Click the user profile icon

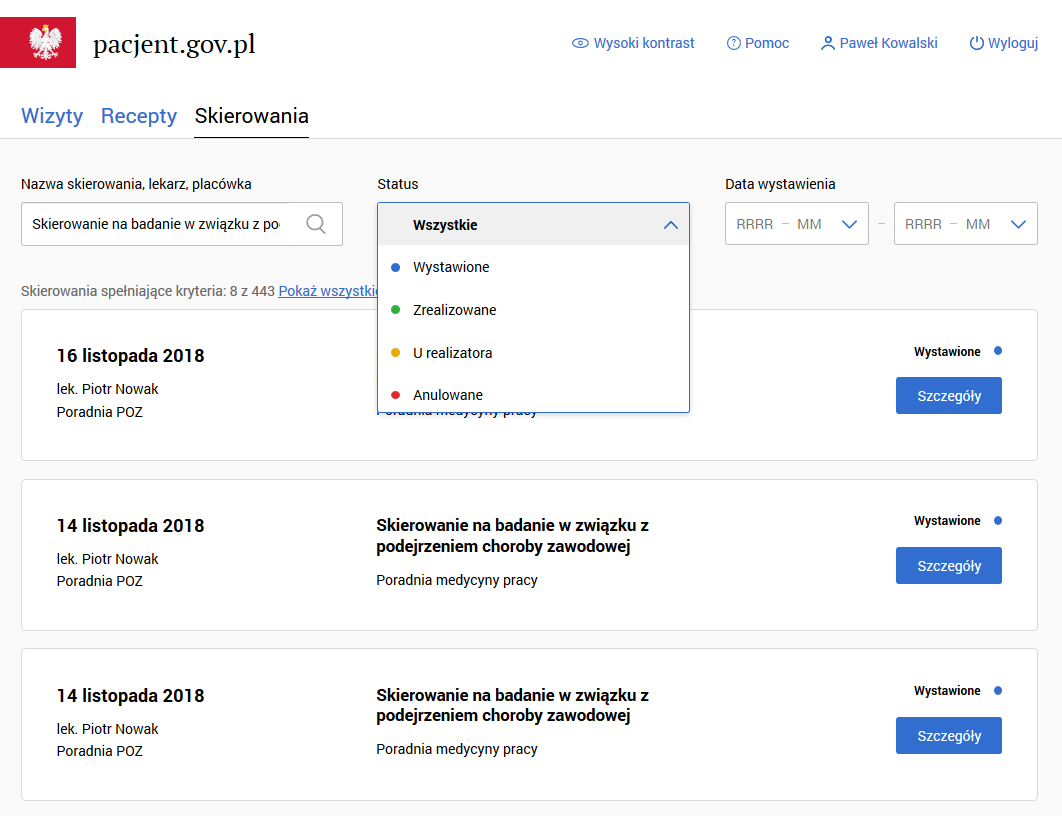827,43
